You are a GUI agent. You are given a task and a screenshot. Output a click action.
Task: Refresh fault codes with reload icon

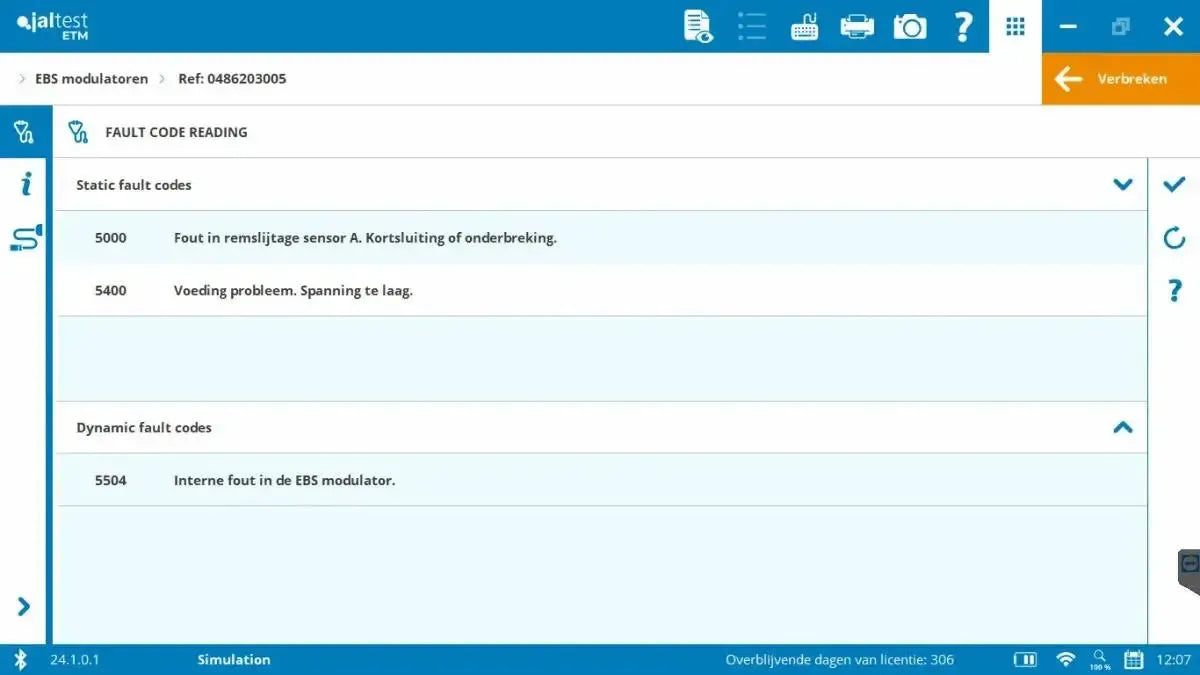click(x=1174, y=238)
